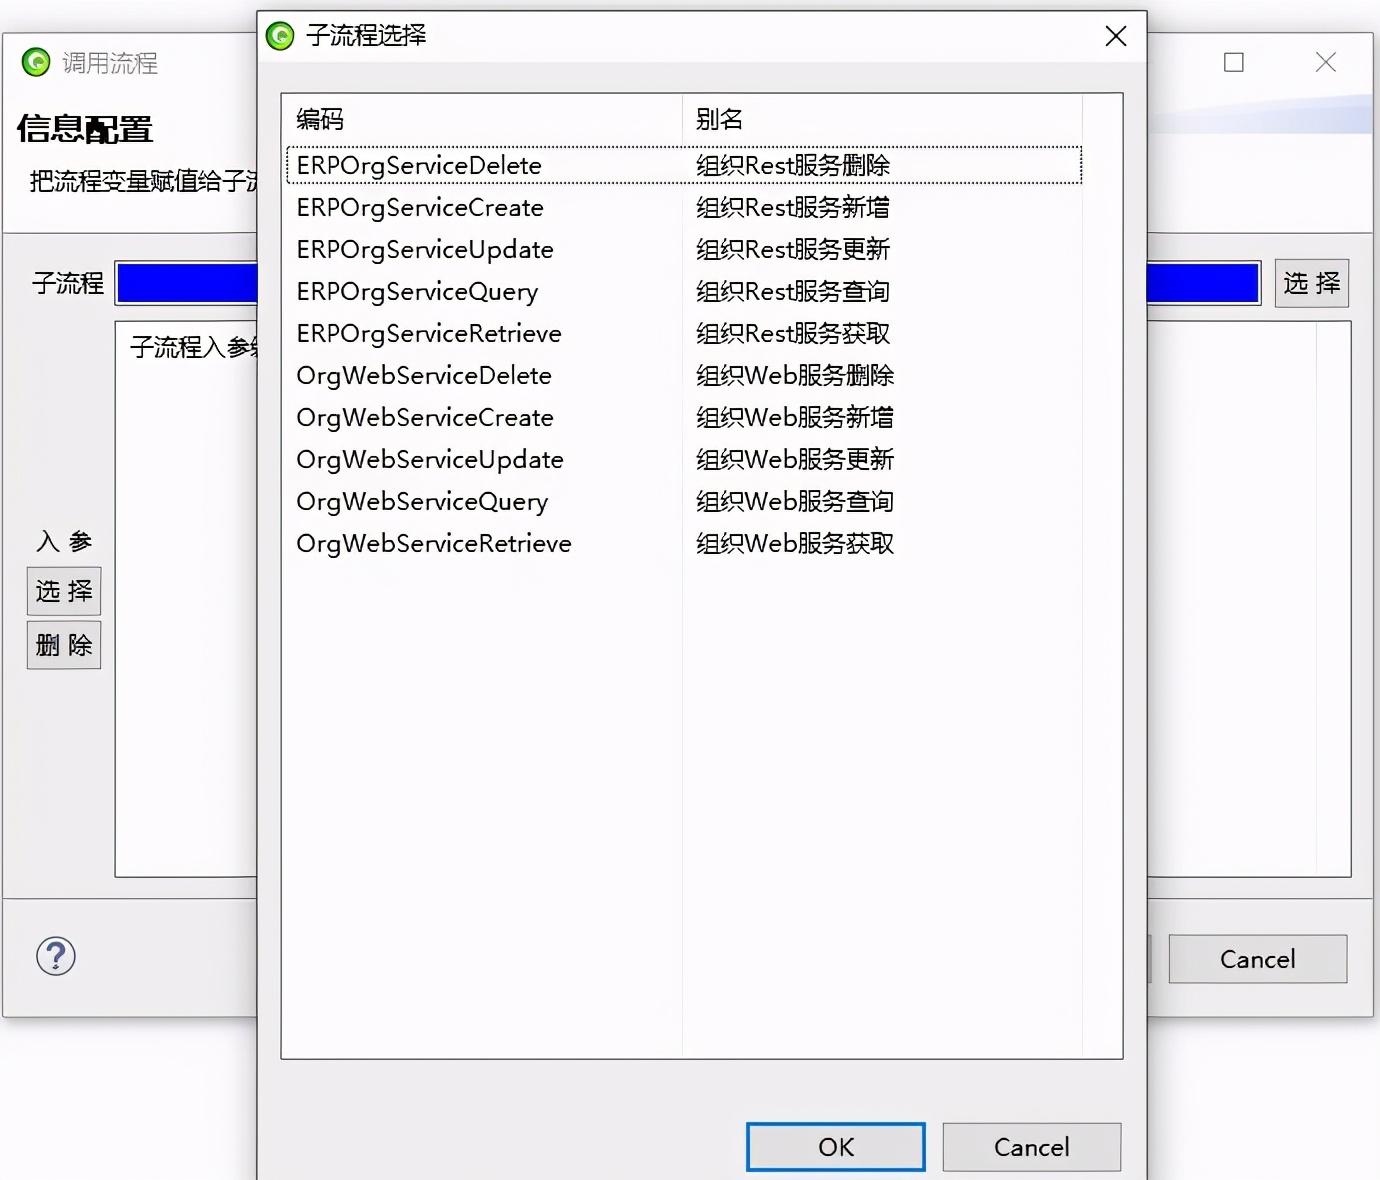Select the OrgWebServiceQuery entry
The width and height of the screenshot is (1380, 1180).
point(422,501)
